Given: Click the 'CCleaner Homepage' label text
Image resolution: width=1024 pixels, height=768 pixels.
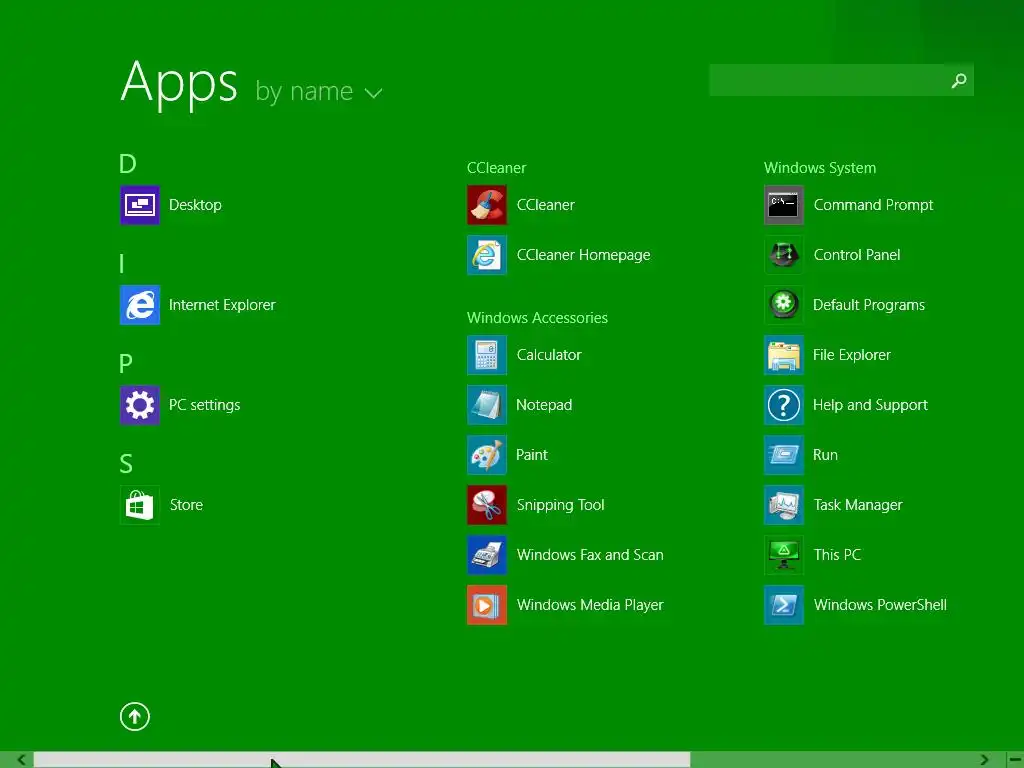Looking at the screenshot, I should pos(583,255).
